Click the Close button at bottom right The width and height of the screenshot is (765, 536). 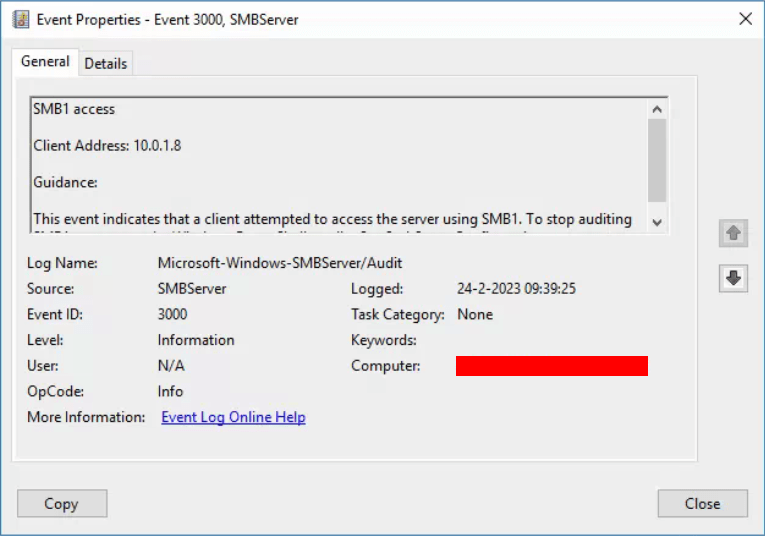point(702,503)
